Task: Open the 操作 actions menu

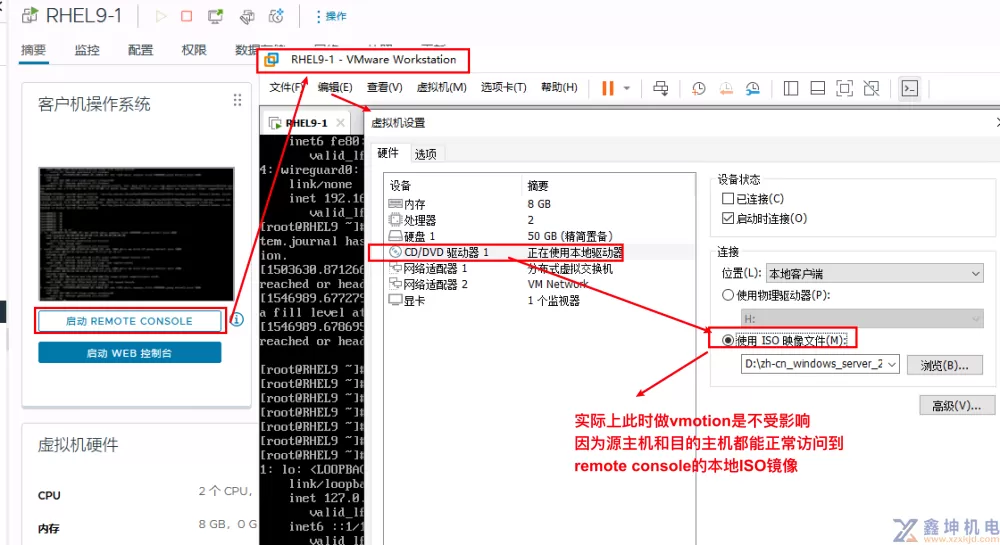Action: point(331,16)
